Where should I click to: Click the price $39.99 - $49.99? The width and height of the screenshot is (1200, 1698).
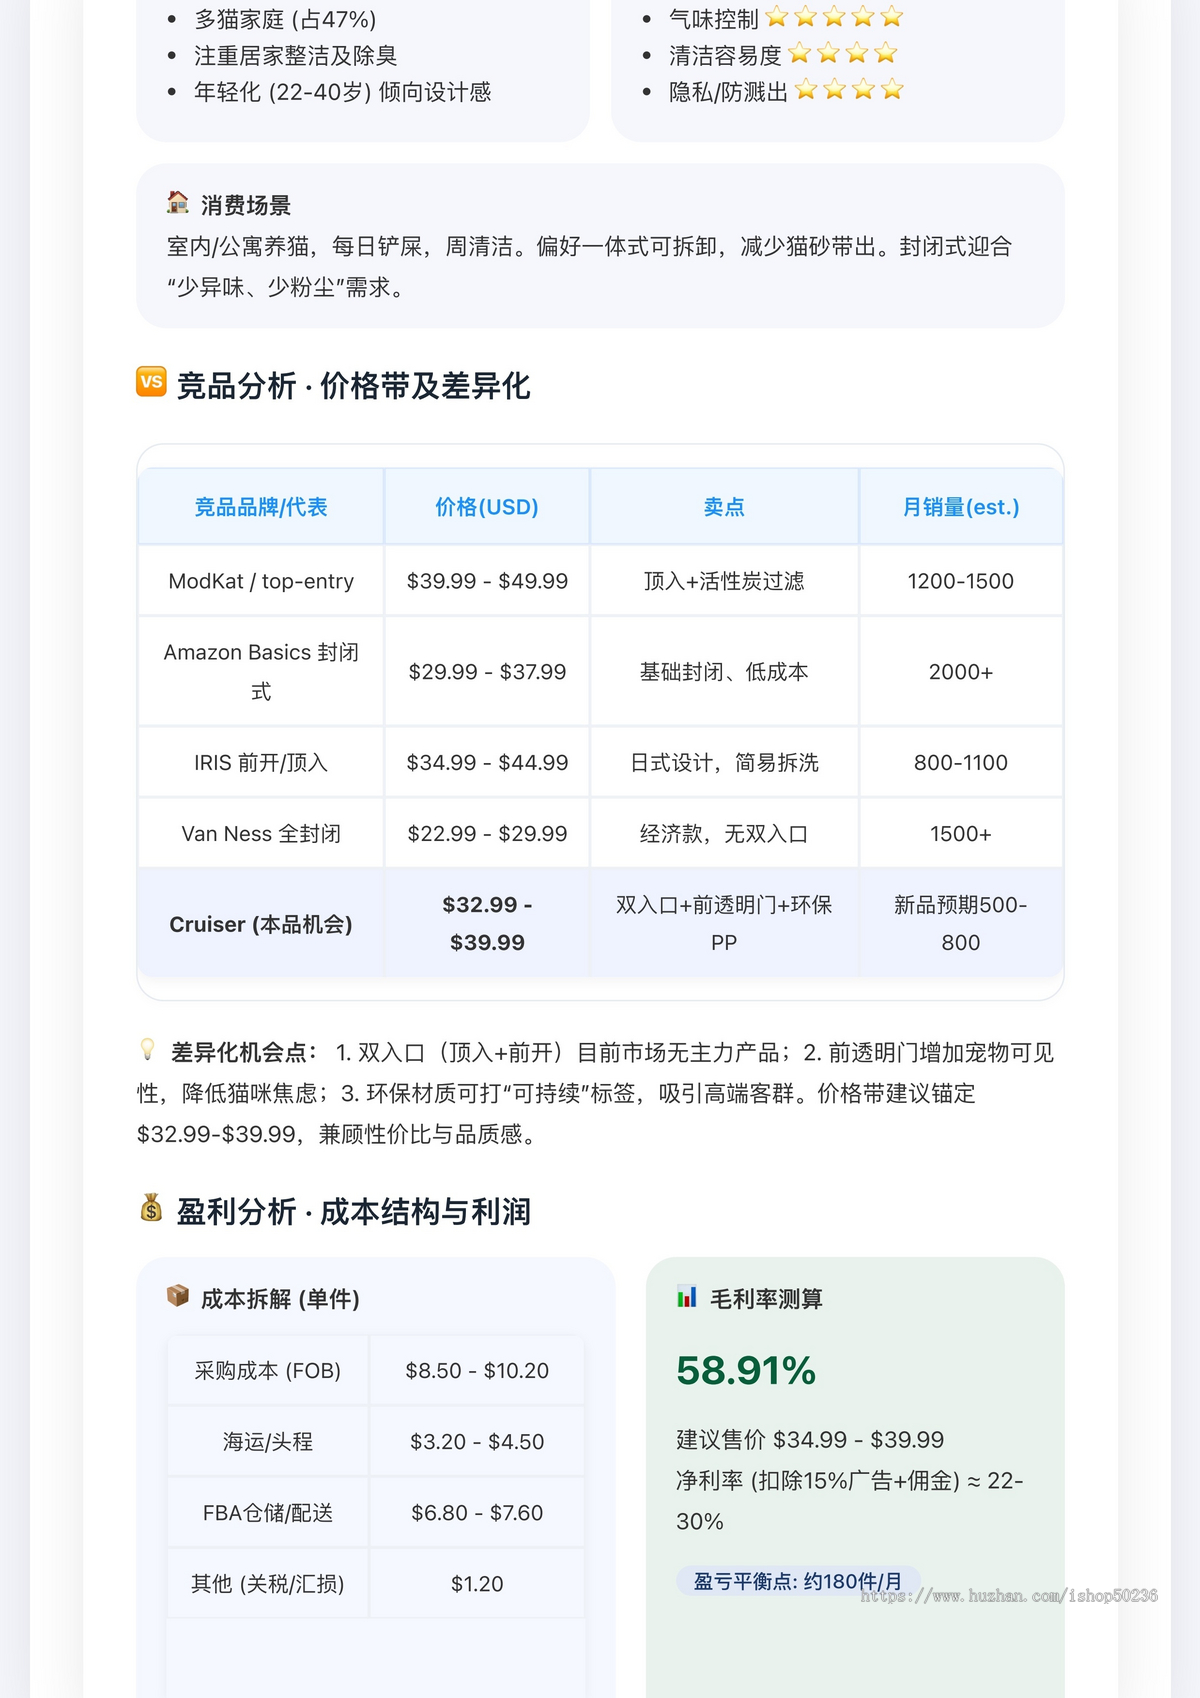[487, 581]
